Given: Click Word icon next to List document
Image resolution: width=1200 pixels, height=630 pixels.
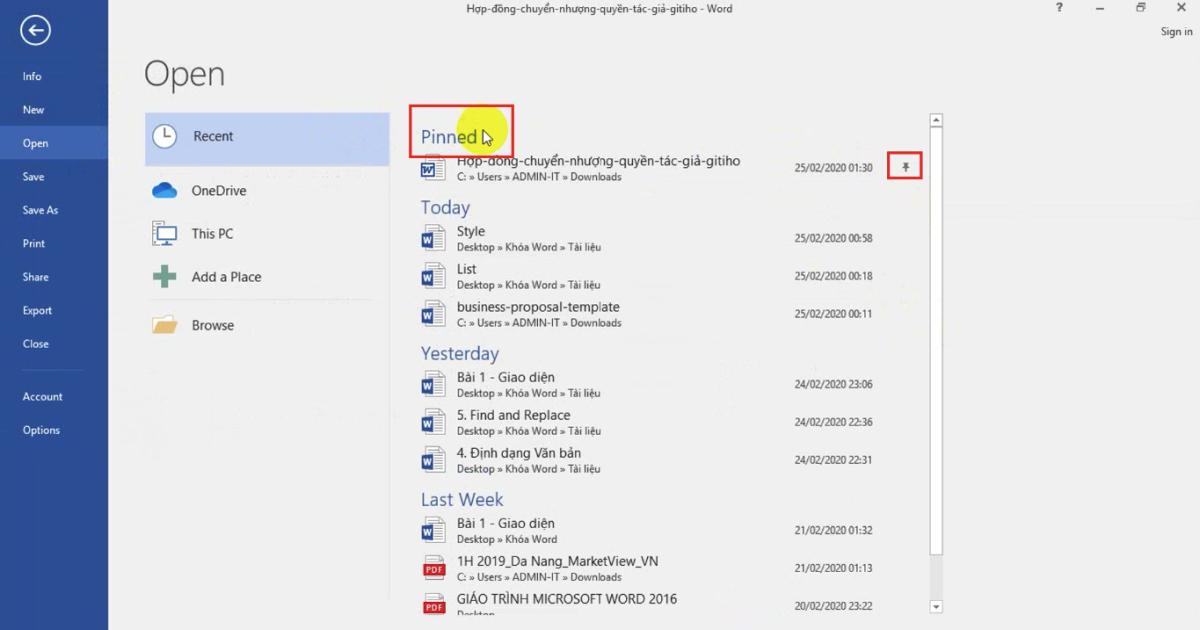Looking at the screenshot, I should point(433,276).
